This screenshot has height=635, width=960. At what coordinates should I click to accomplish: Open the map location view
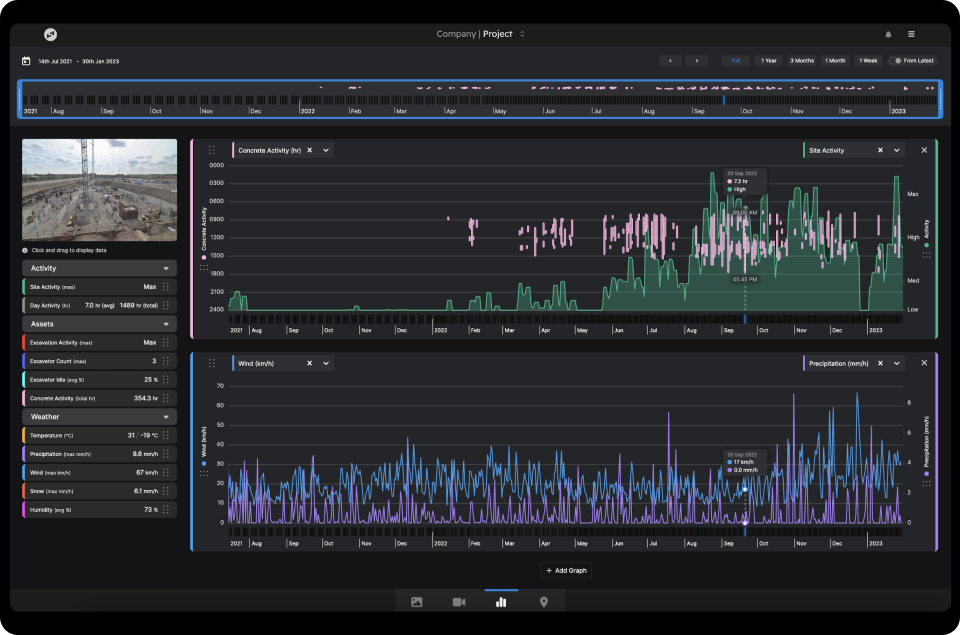coord(543,602)
